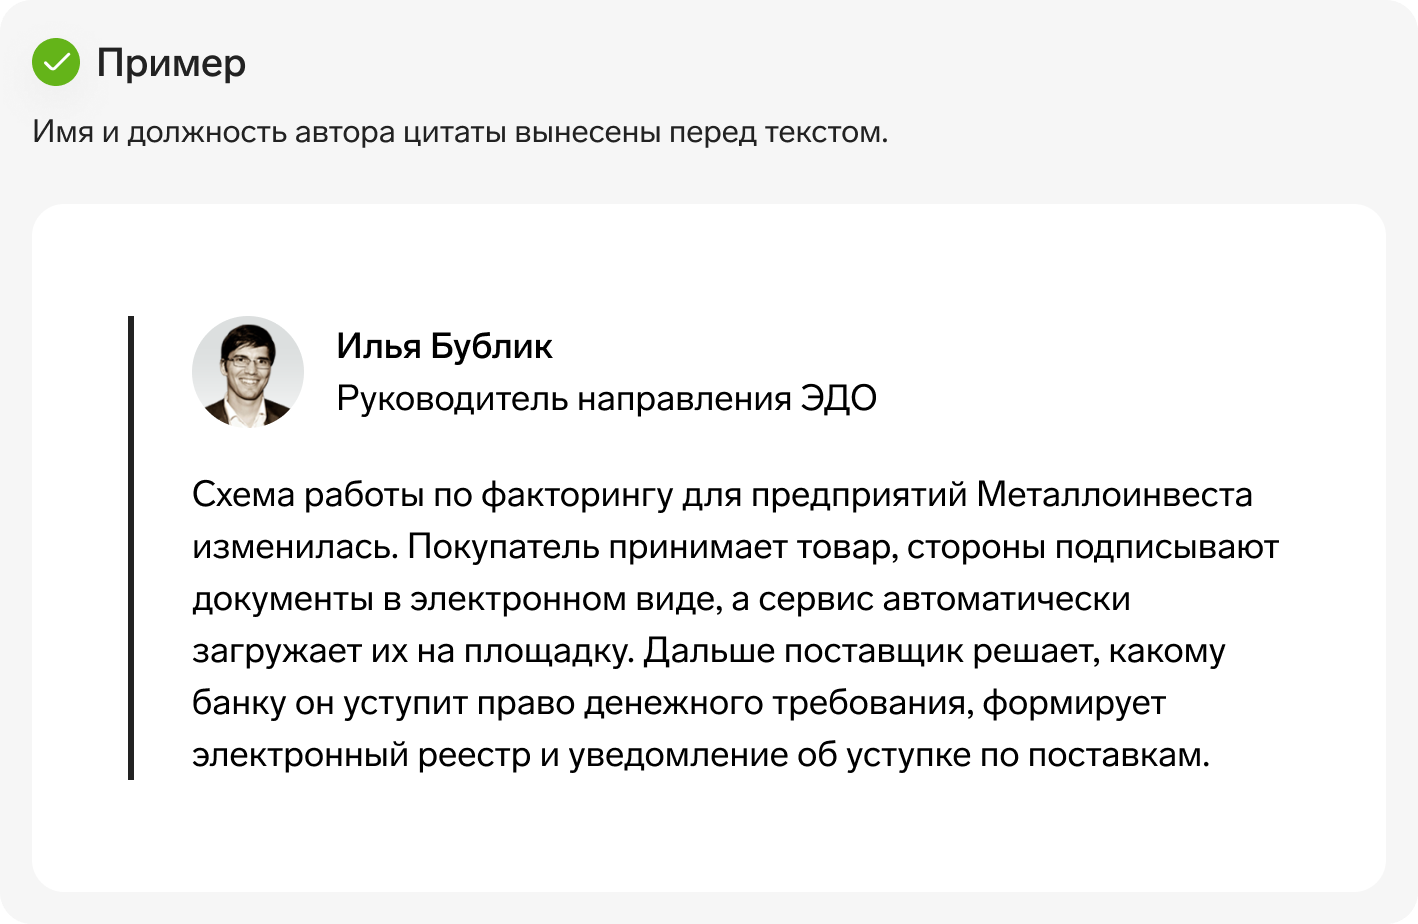Click the job title Руководитель направления ЭДО

click(x=606, y=398)
